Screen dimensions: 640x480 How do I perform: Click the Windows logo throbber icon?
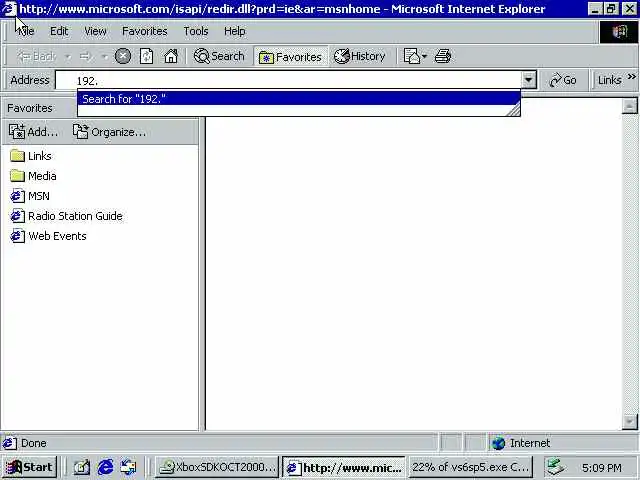point(618,31)
